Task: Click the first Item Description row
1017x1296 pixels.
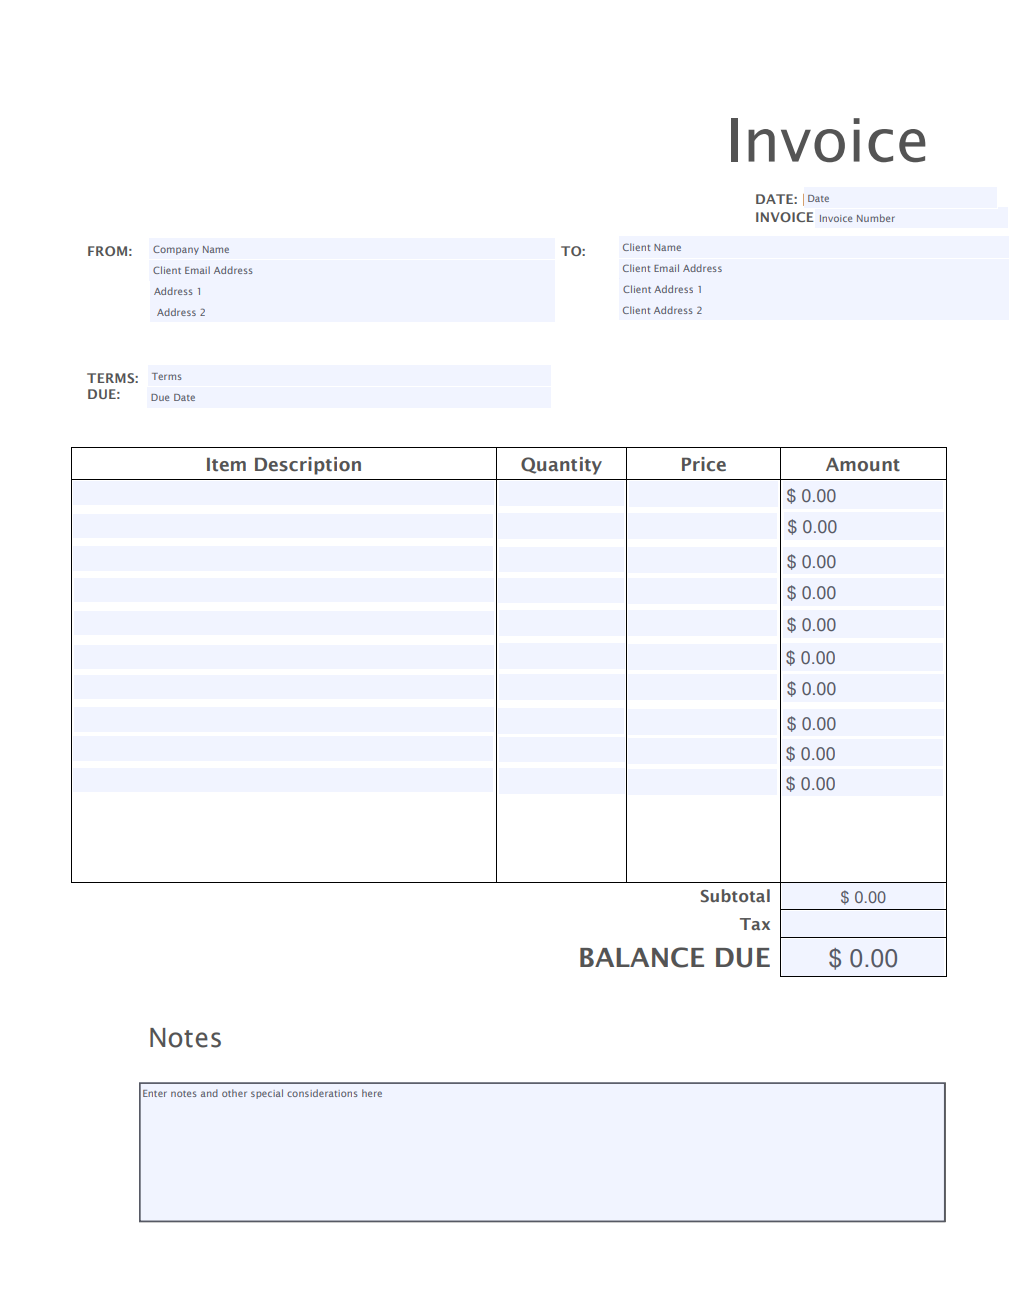Action: coord(283,493)
